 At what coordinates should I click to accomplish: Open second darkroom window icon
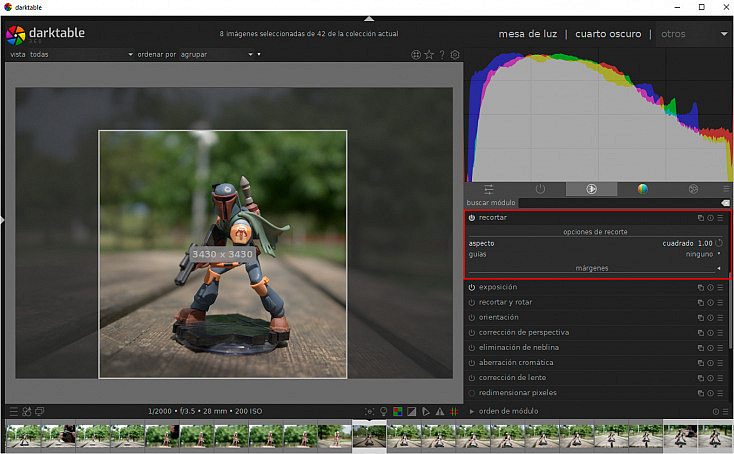[40, 411]
